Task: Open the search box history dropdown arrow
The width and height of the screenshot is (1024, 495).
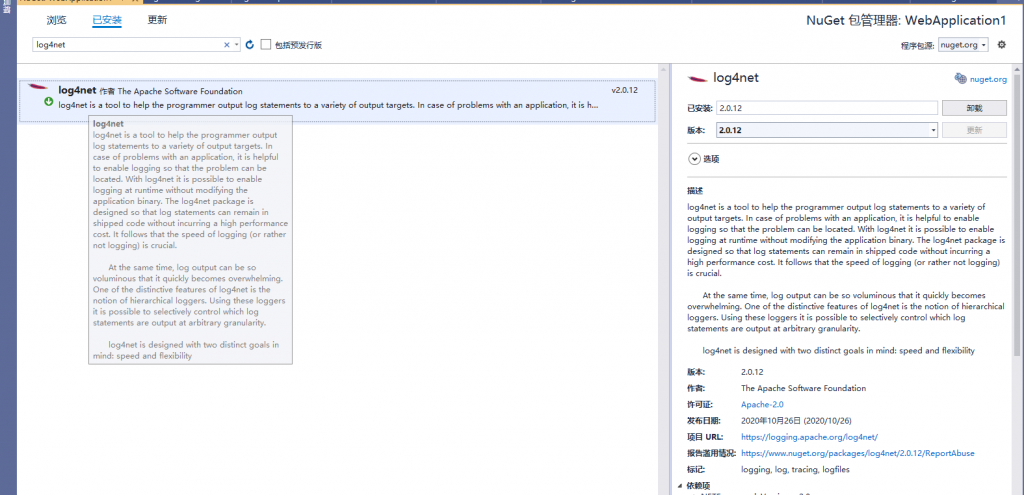Action: point(236,45)
